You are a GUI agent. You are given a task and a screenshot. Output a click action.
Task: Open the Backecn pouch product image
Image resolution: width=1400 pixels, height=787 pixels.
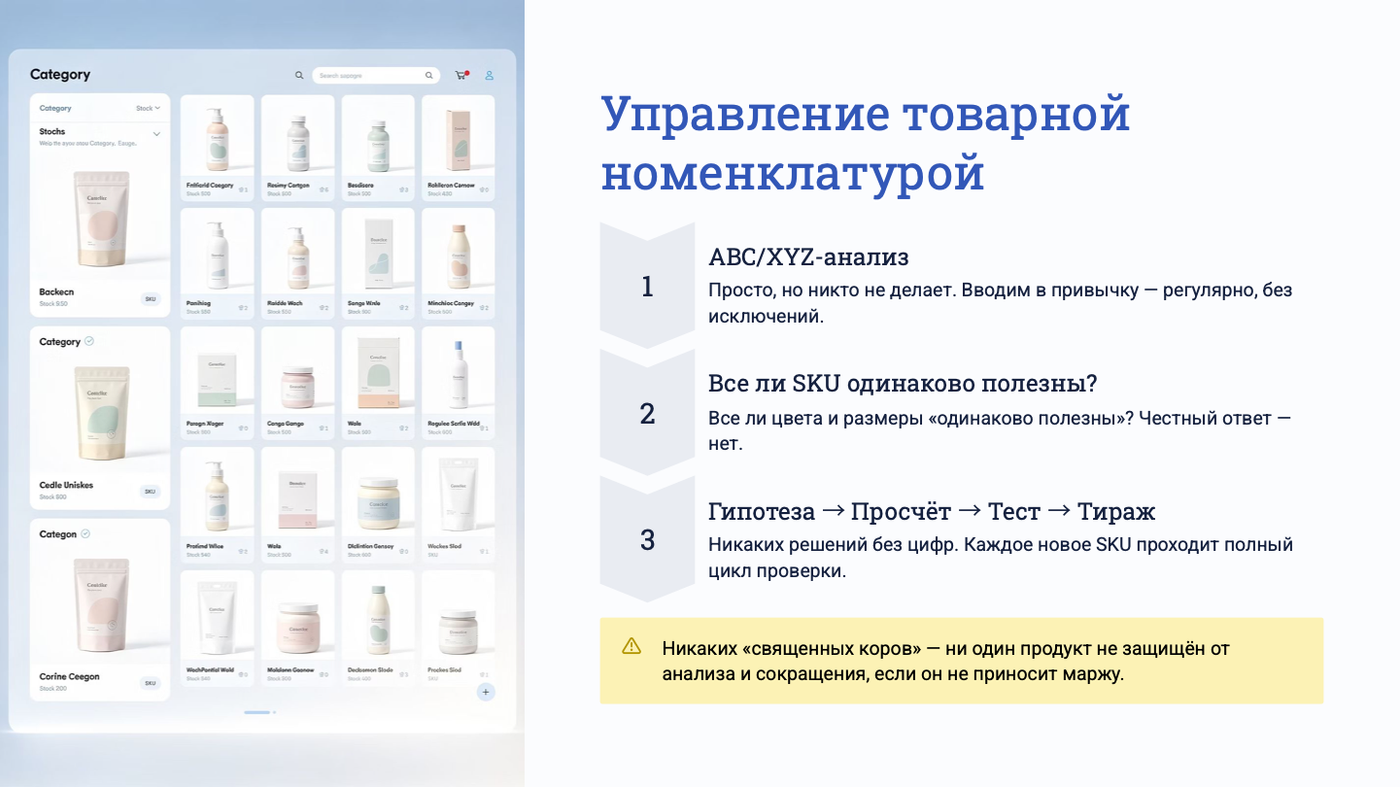coord(101,219)
